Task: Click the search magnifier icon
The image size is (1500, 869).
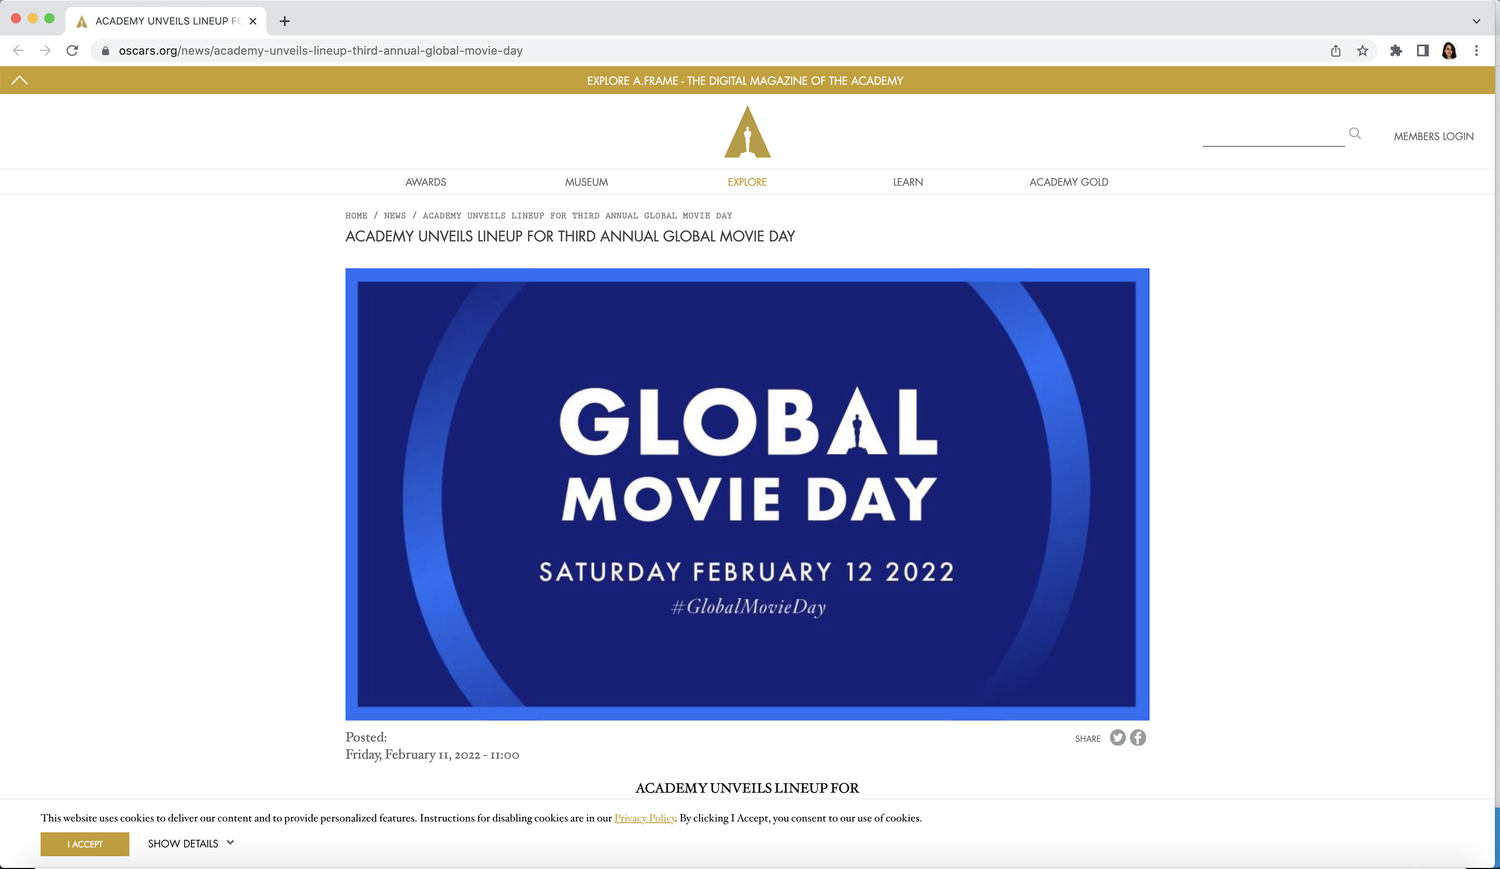Action: point(1355,133)
